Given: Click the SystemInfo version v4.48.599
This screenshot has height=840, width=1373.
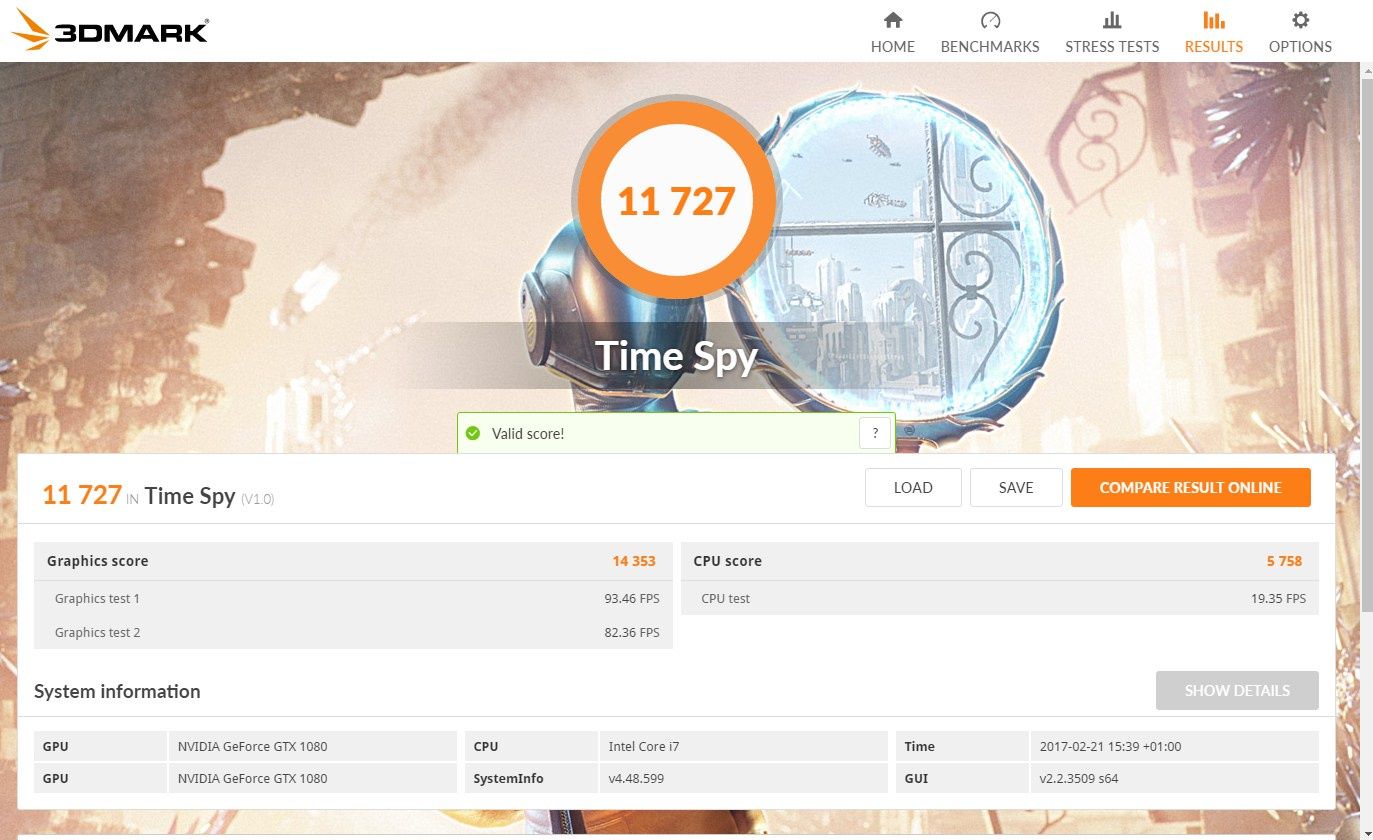Looking at the screenshot, I should click(636, 778).
